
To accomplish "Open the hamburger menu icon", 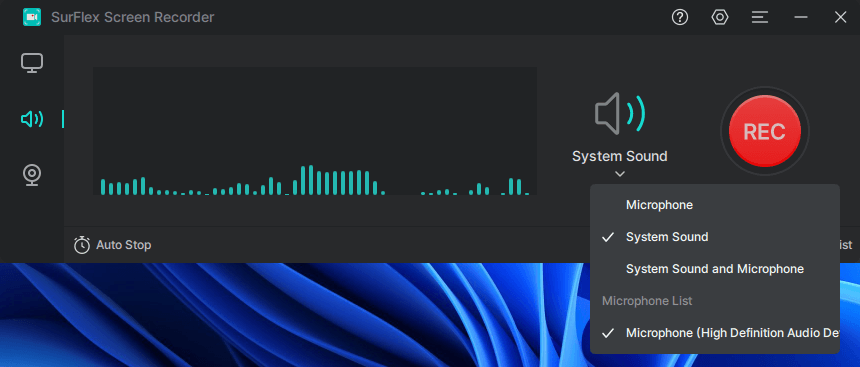I will [x=760, y=18].
